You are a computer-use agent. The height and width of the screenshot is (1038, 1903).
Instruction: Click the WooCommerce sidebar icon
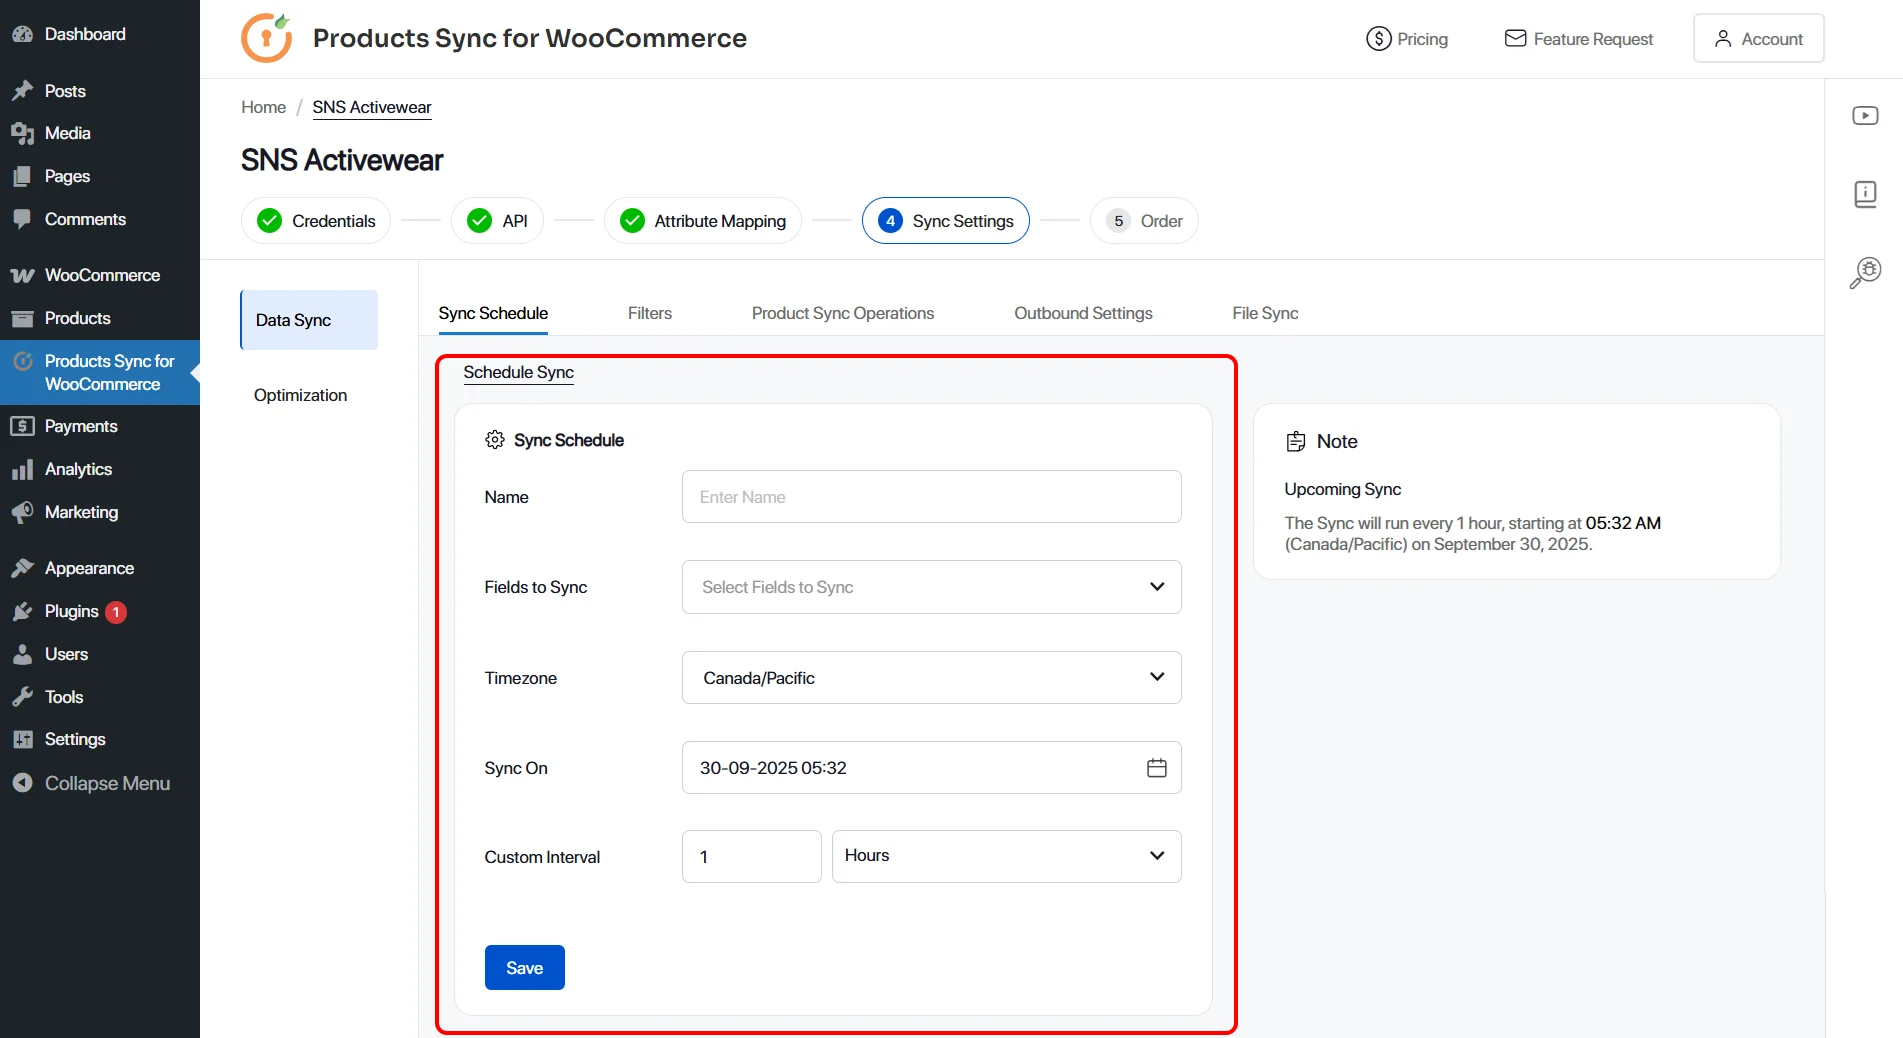tap(22, 274)
